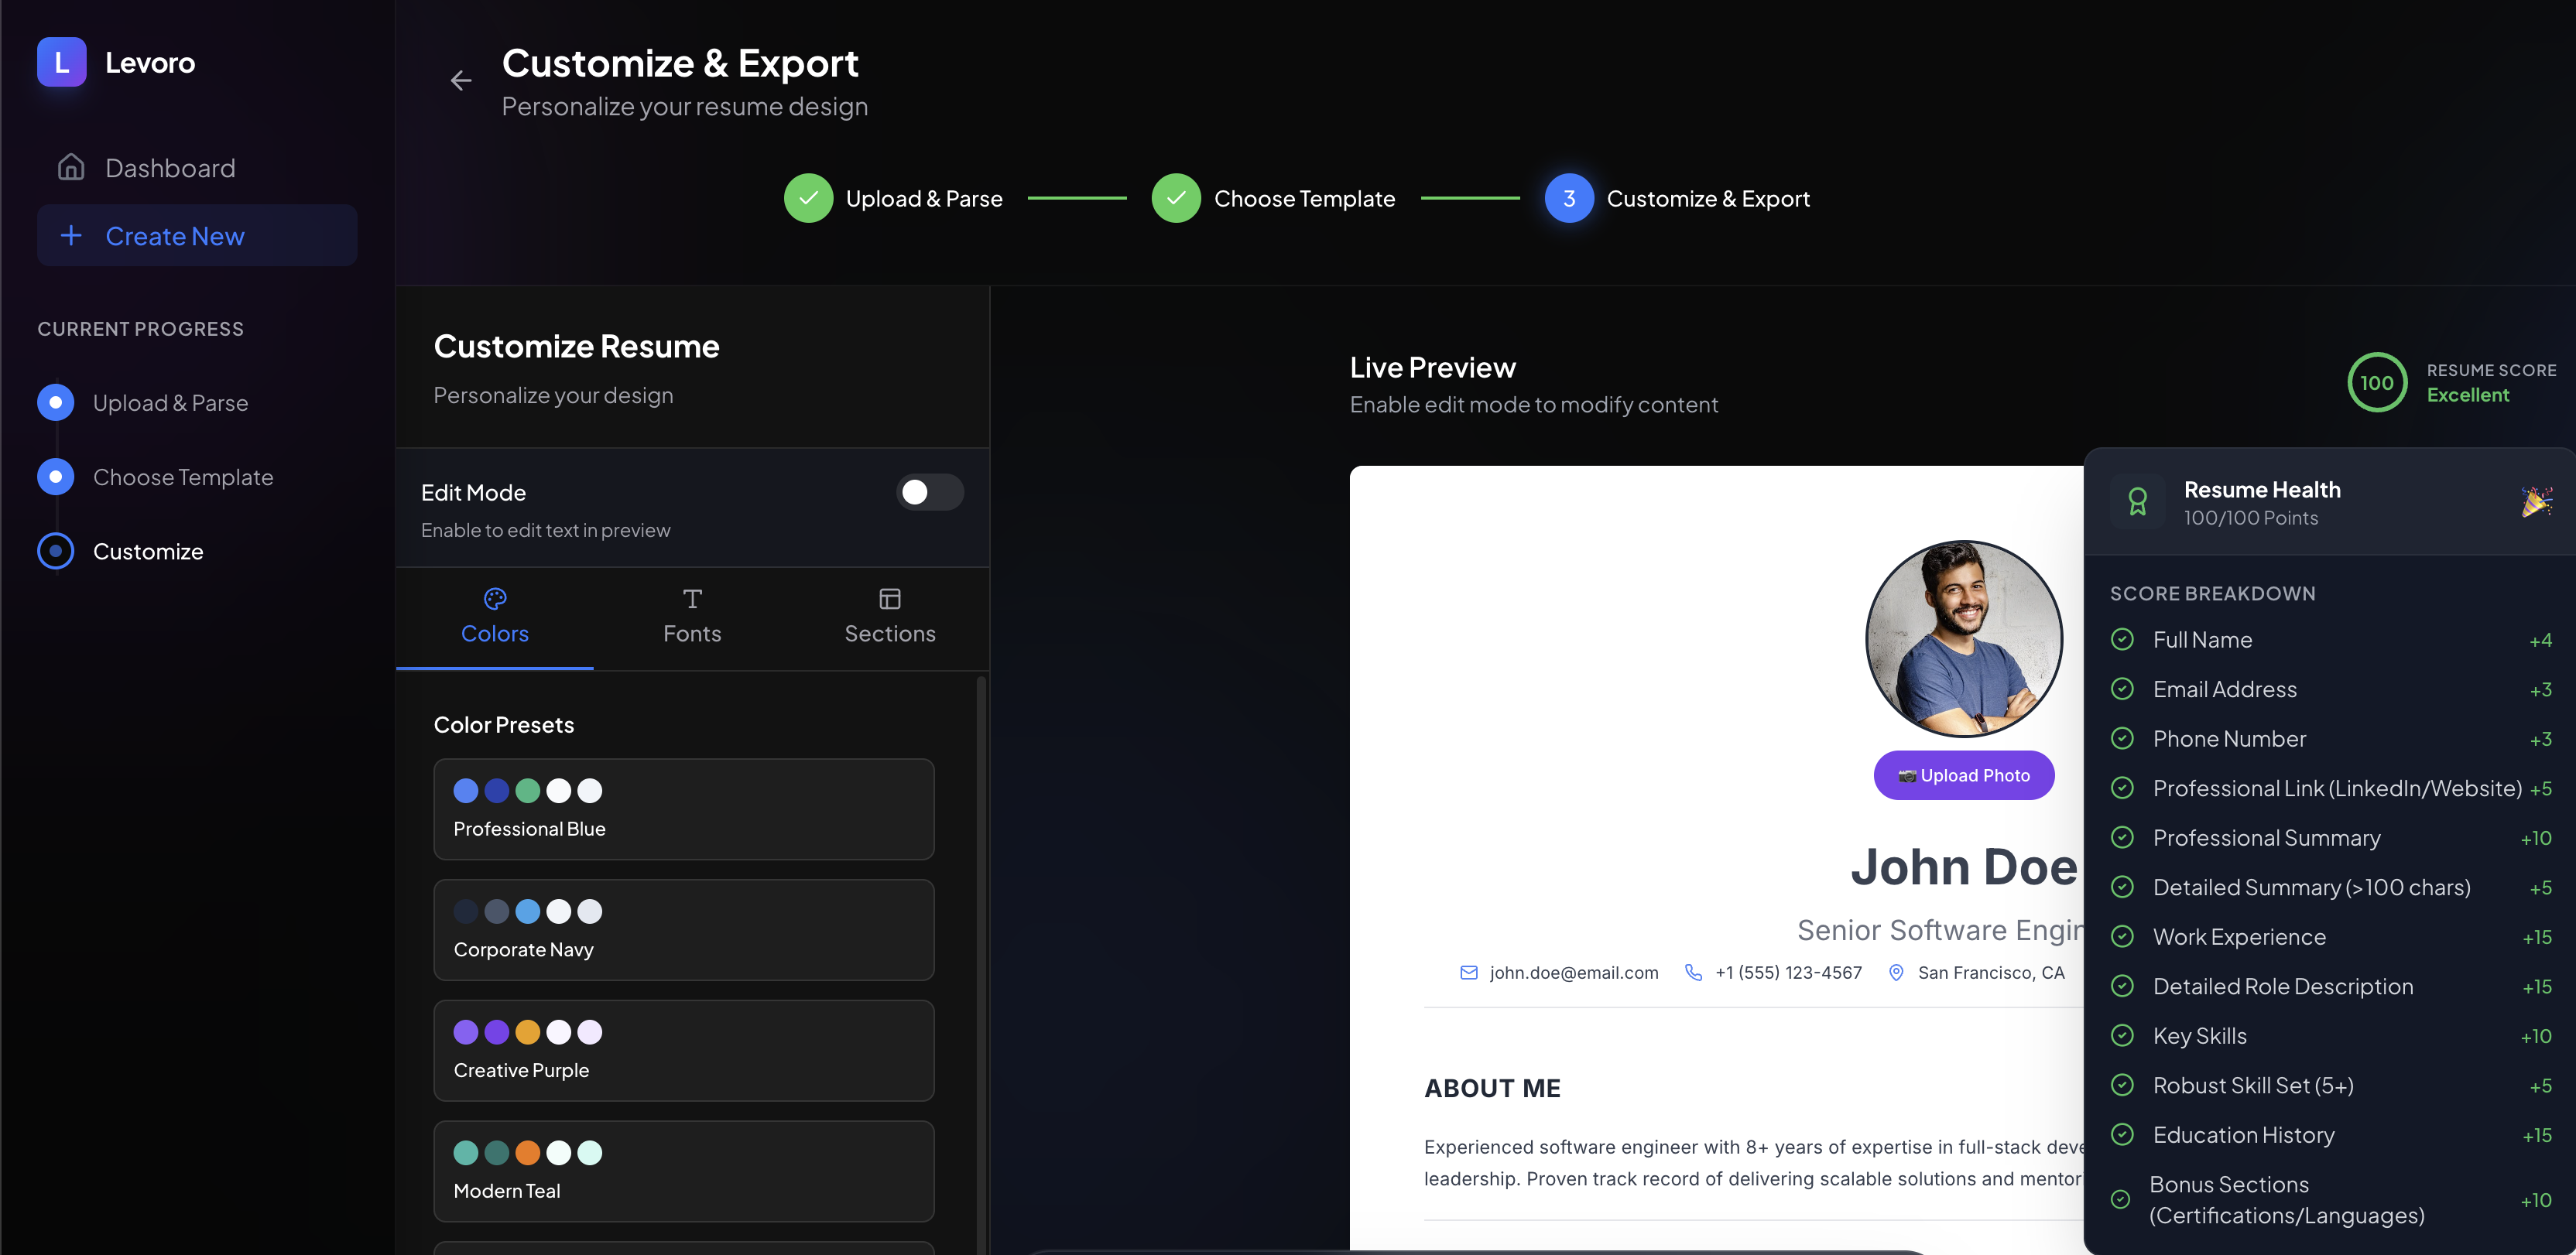Click the Upload Photo button

1964,775
